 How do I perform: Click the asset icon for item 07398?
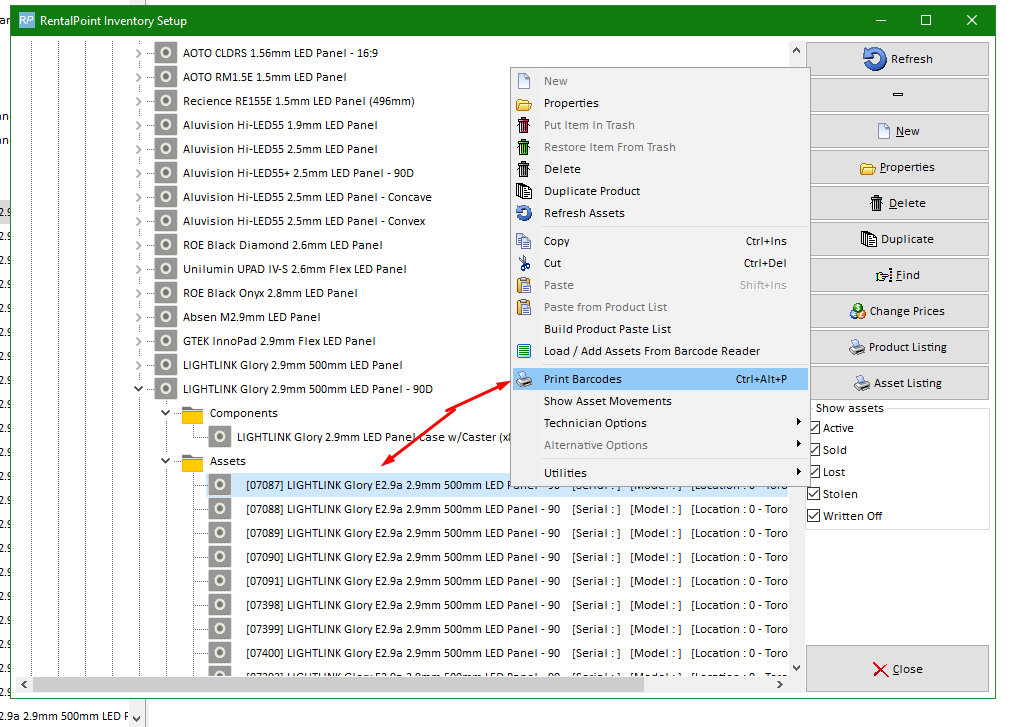(x=220, y=605)
